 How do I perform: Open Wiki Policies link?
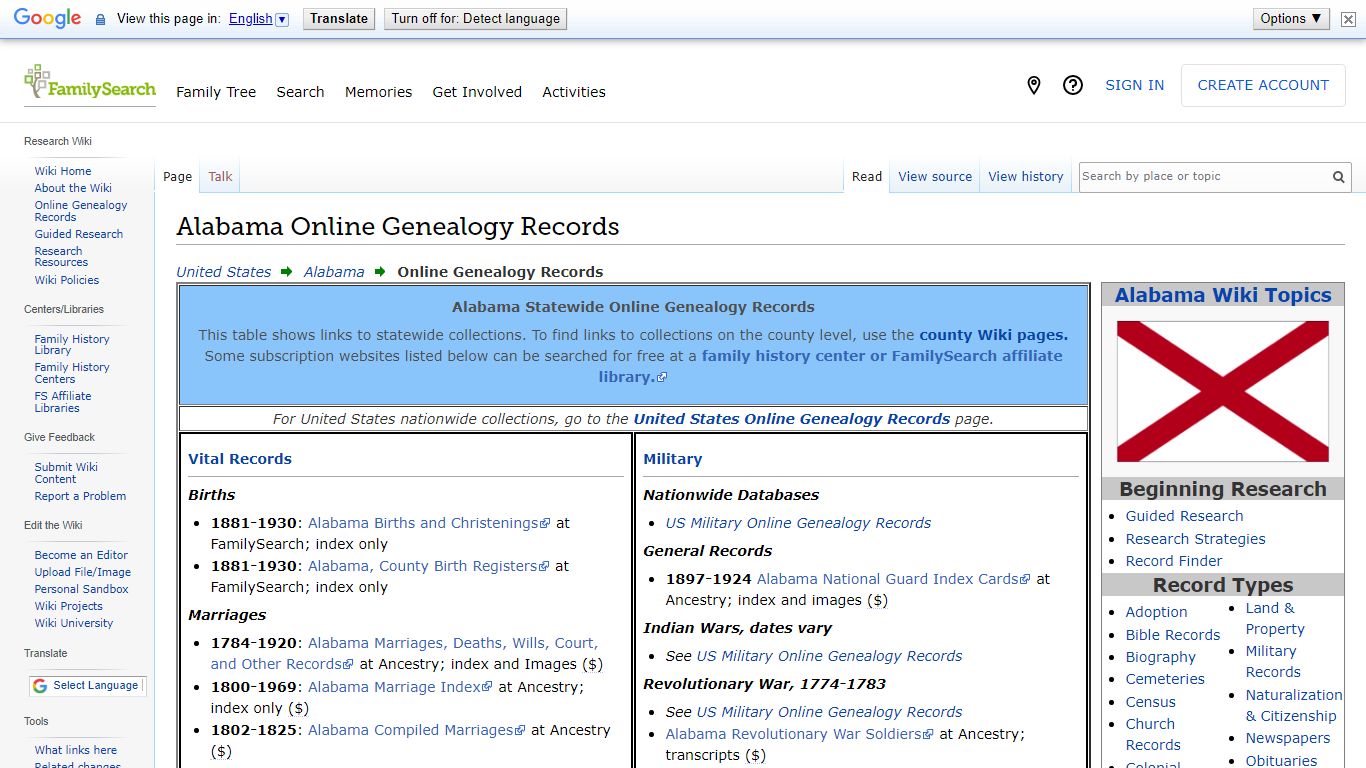67,280
